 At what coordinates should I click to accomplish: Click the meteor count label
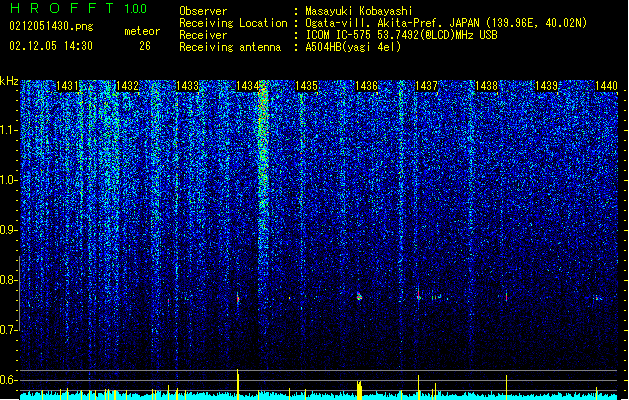tap(142, 31)
